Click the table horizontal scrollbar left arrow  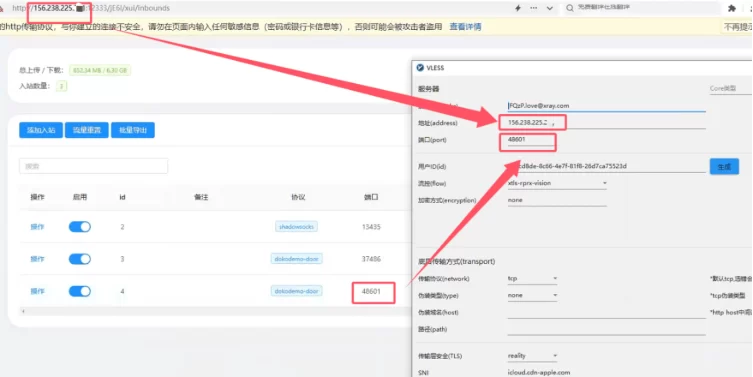tap(23, 312)
